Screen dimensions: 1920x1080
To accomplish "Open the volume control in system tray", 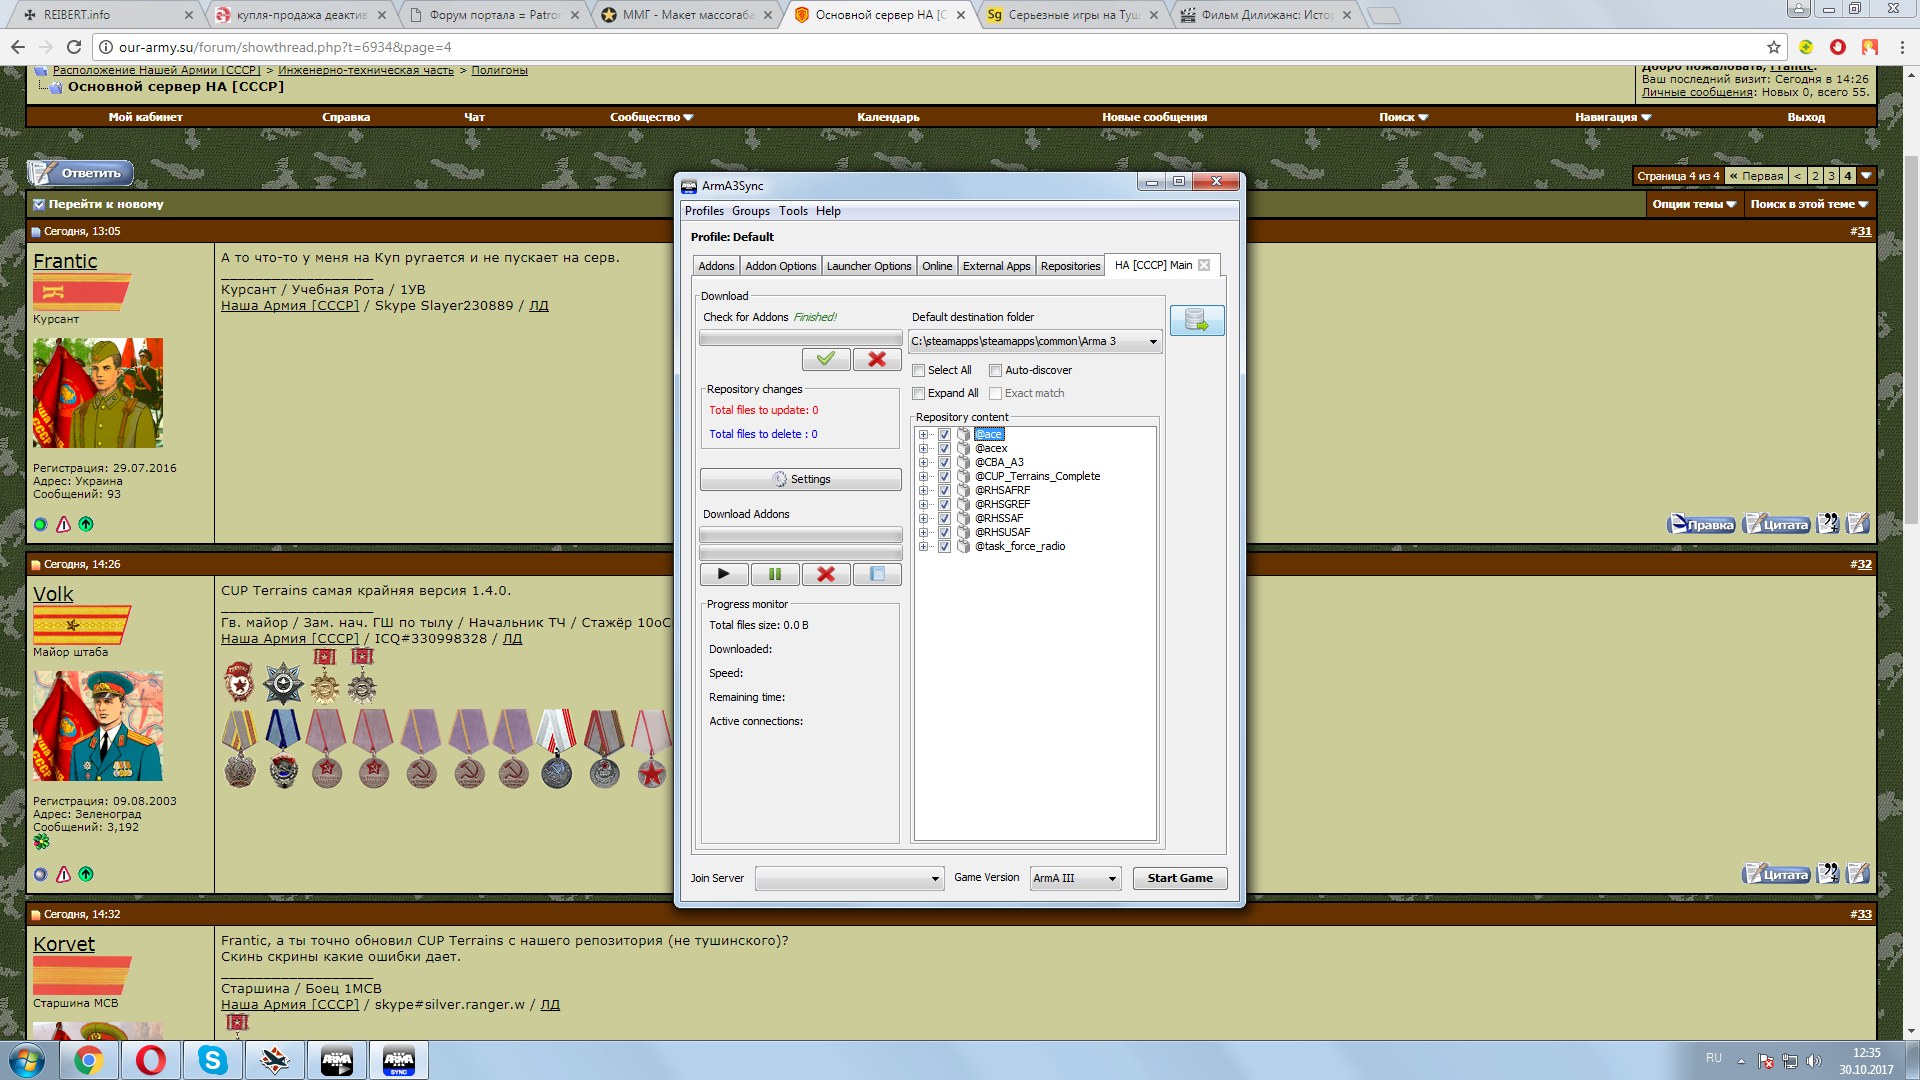I will (1814, 1061).
